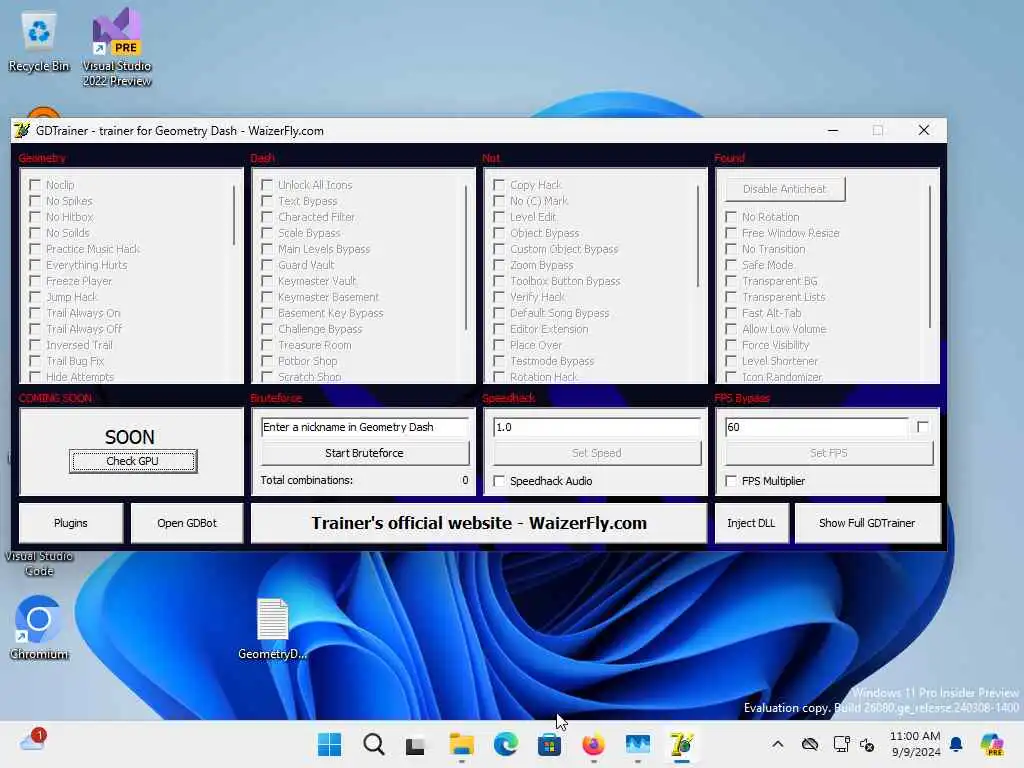The width and height of the screenshot is (1024, 768).
Task: Enable the Level Edit checkbox
Action: (x=499, y=217)
